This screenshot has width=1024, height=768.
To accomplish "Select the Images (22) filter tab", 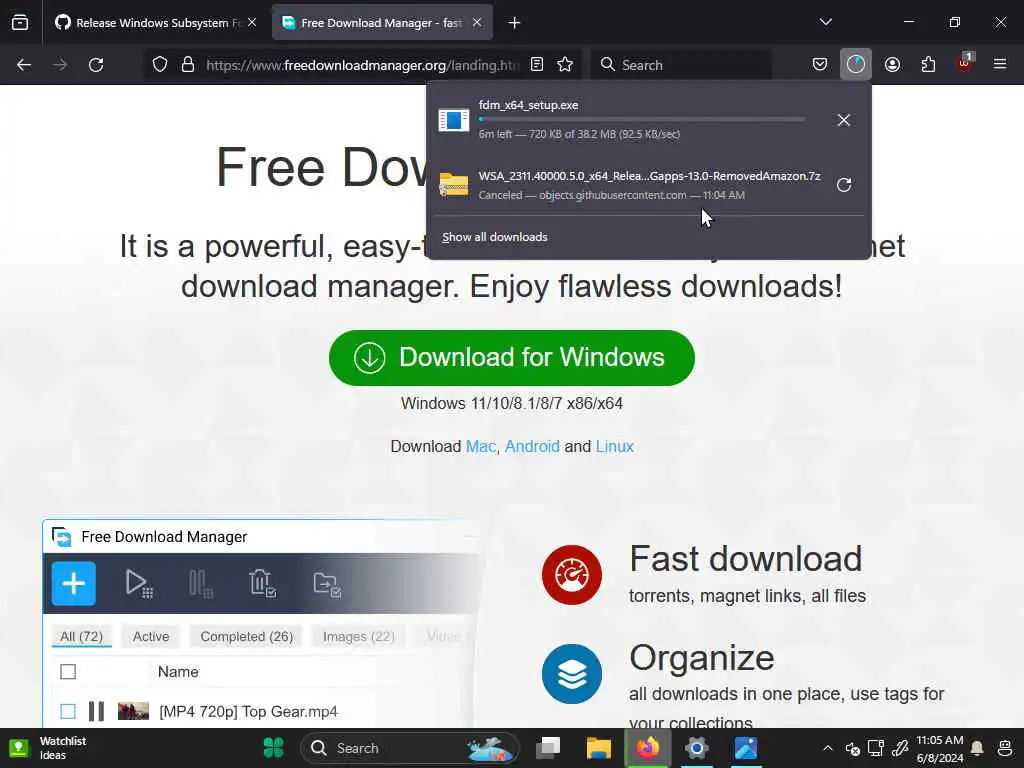I will coord(359,636).
